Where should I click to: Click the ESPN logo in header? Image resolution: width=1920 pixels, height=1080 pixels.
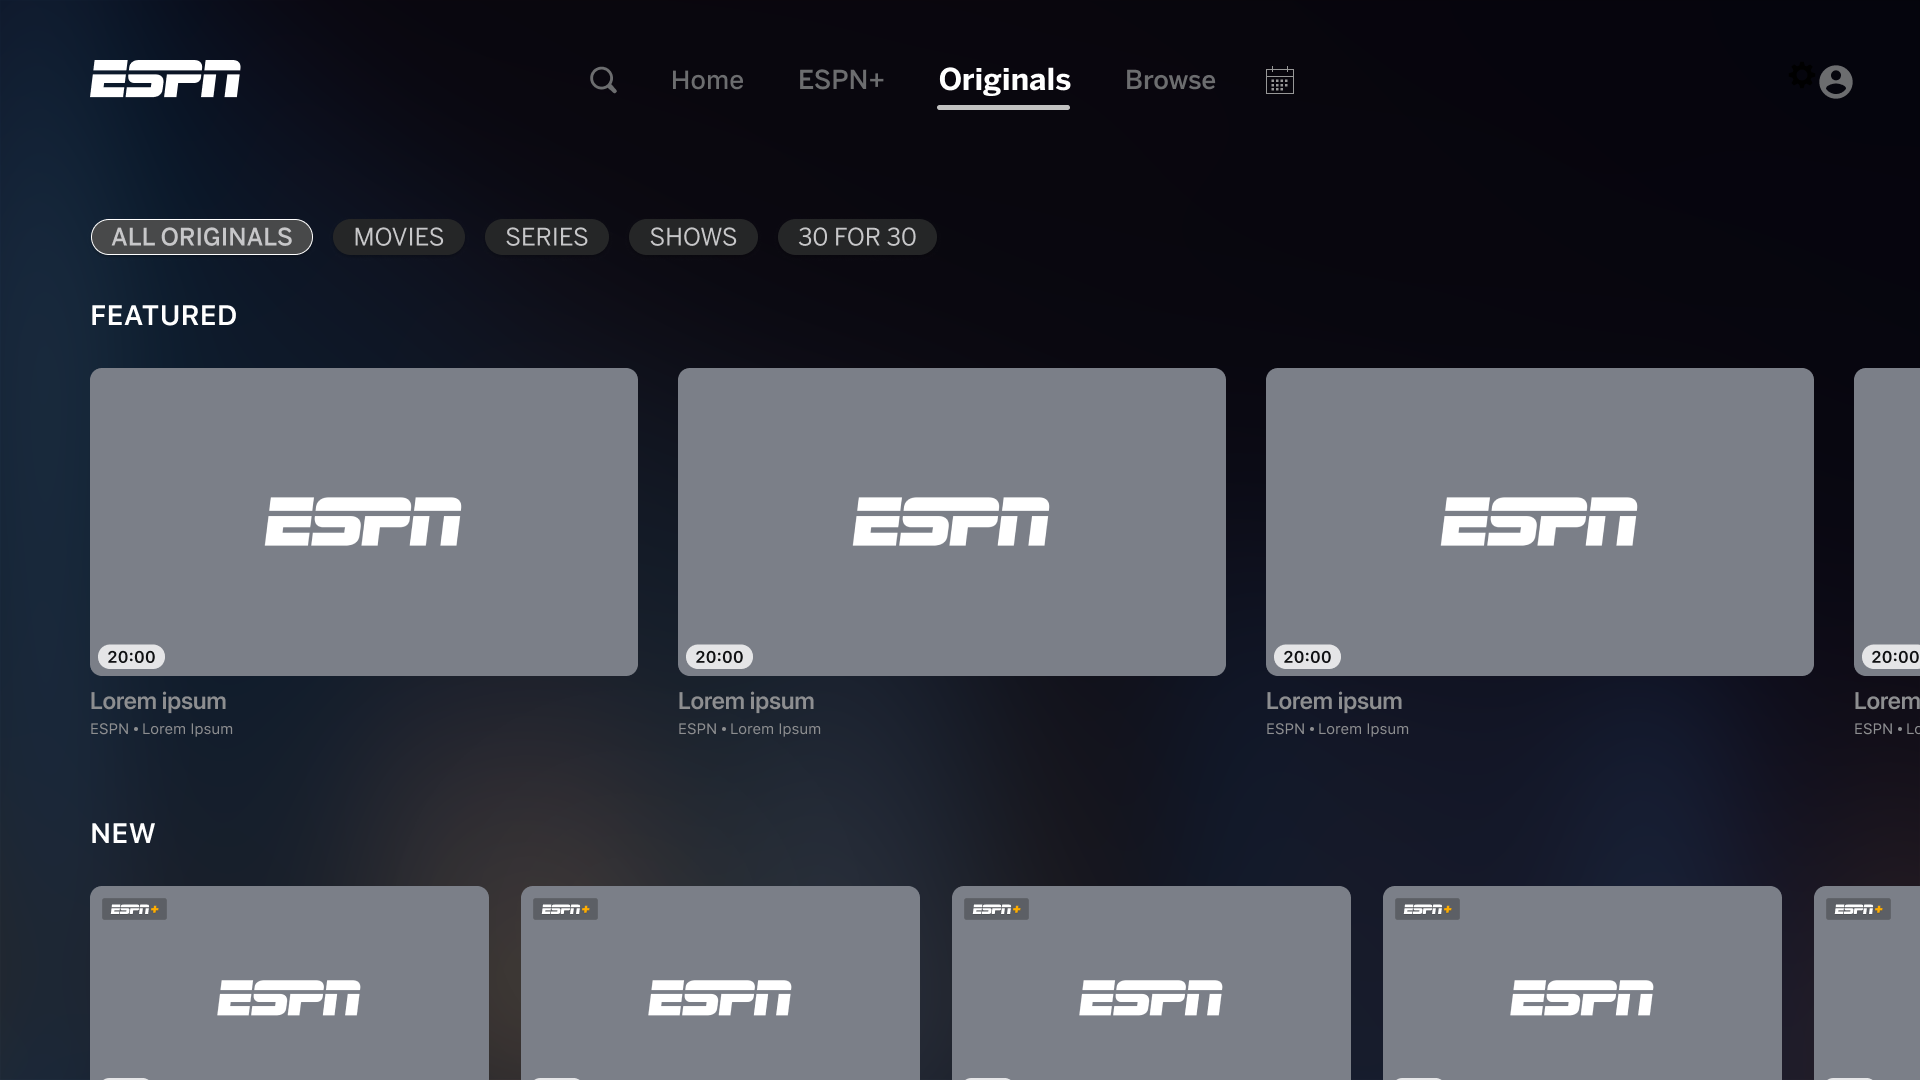coord(165,79)
